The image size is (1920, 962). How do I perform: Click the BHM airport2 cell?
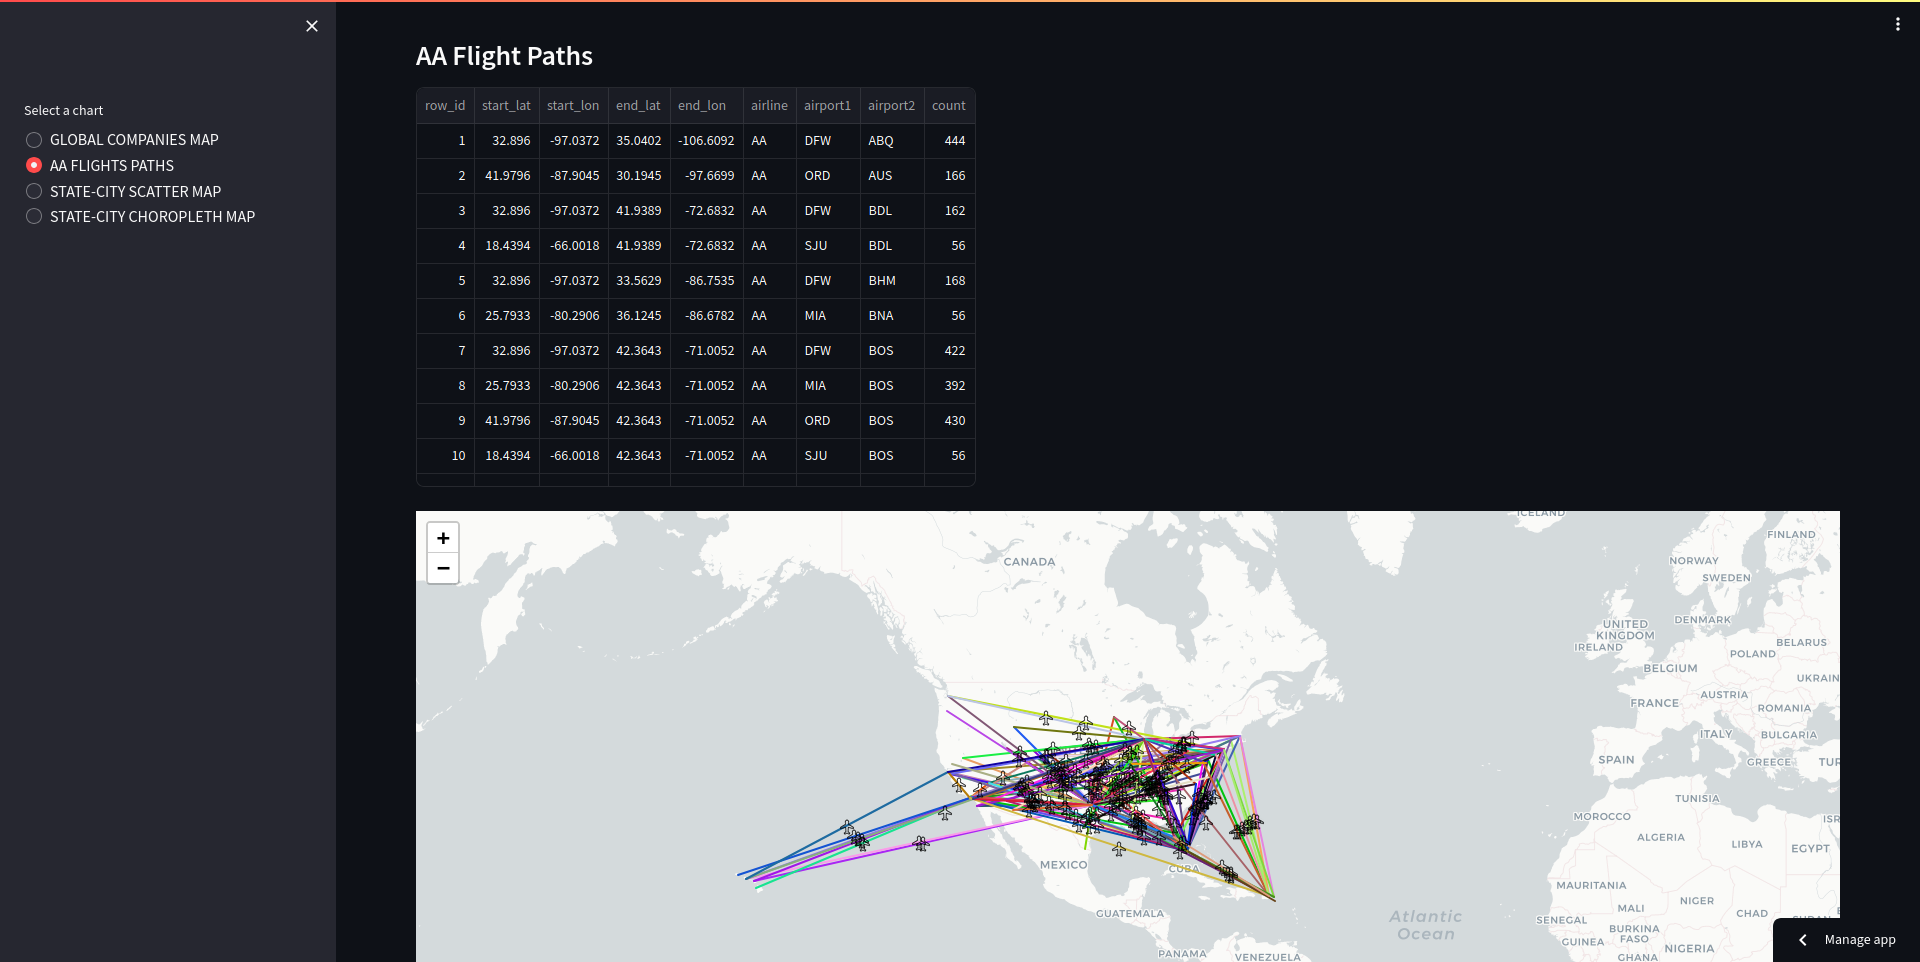click(x=892, y=281)
